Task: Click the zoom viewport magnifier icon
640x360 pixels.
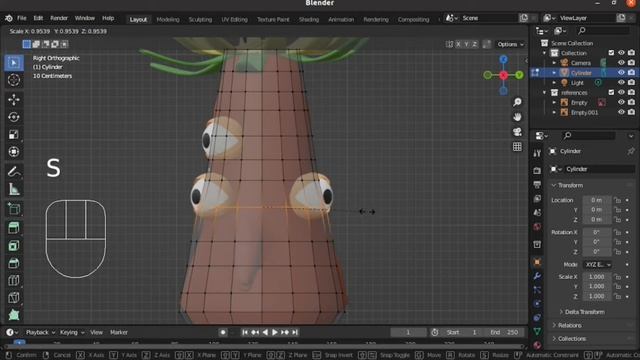Action: click(x=517, y=102)
